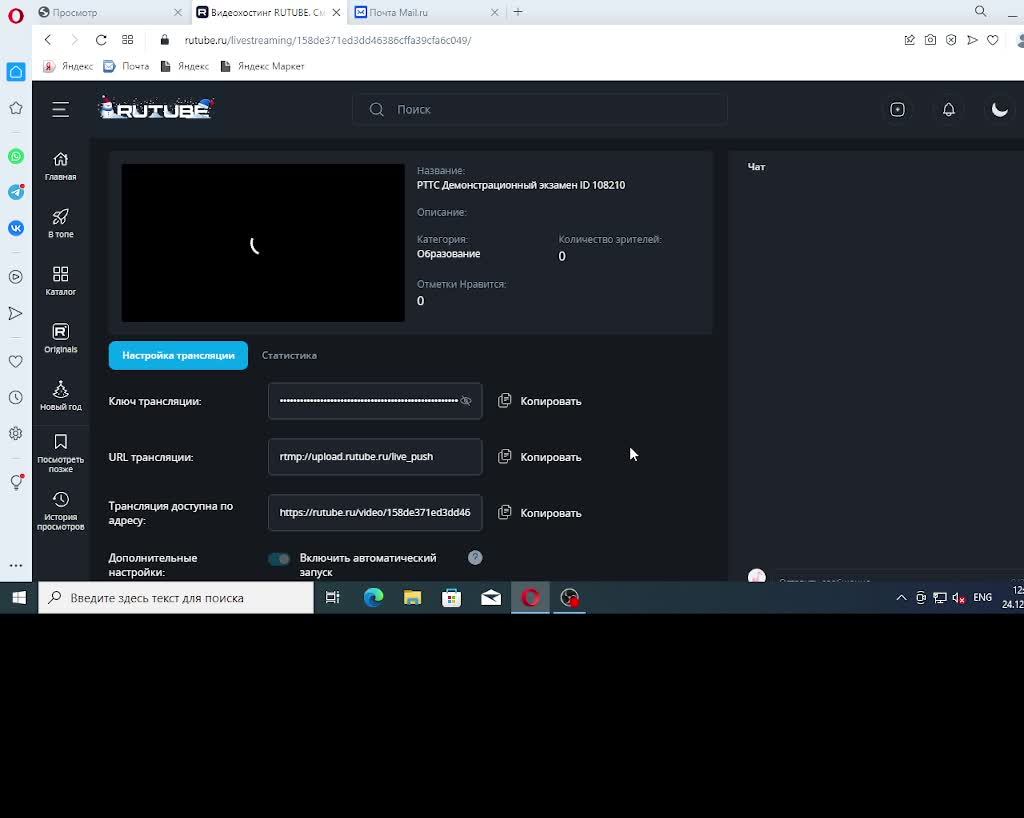Click Windows Start button
Viewport: 1024px width, 818px height.
[x=19, y=597]
